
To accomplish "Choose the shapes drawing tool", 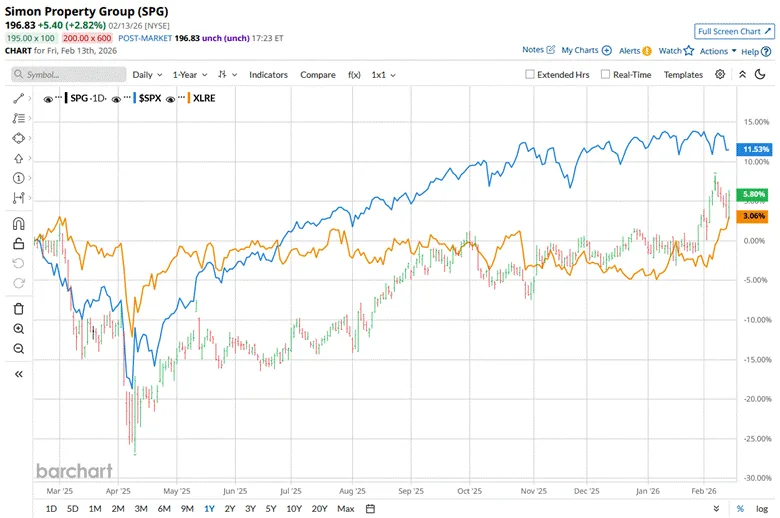I will point(18,138).
